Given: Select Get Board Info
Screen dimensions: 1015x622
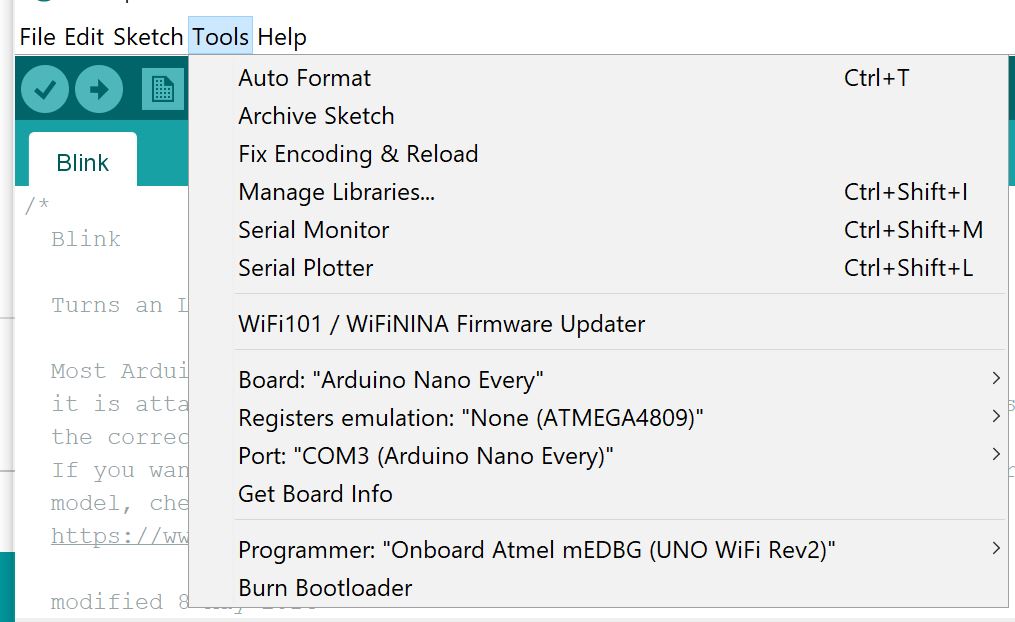Looking at the screenshot, I should tap(315, 493).
